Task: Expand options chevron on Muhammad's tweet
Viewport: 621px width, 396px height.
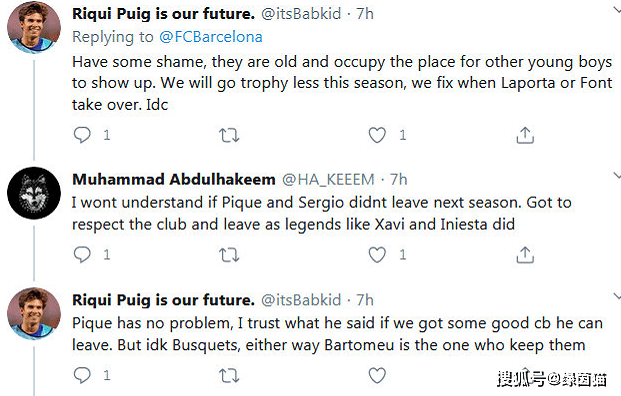Action: 617,175
